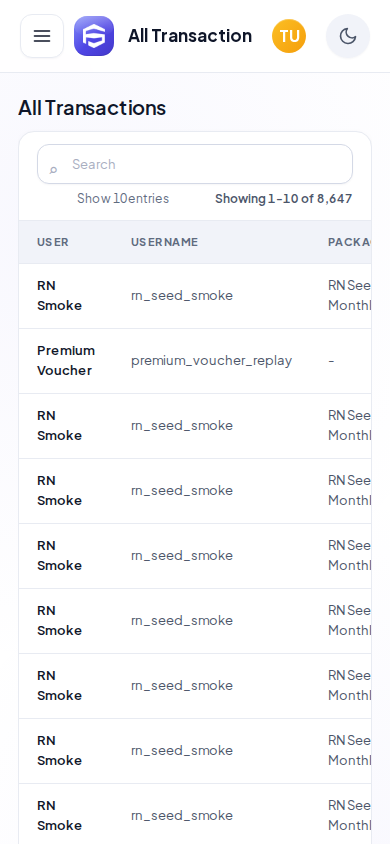Click the dash package cell for Premium Voucher
This screenshot has height=844, width=390.
[x=331, y=361]
